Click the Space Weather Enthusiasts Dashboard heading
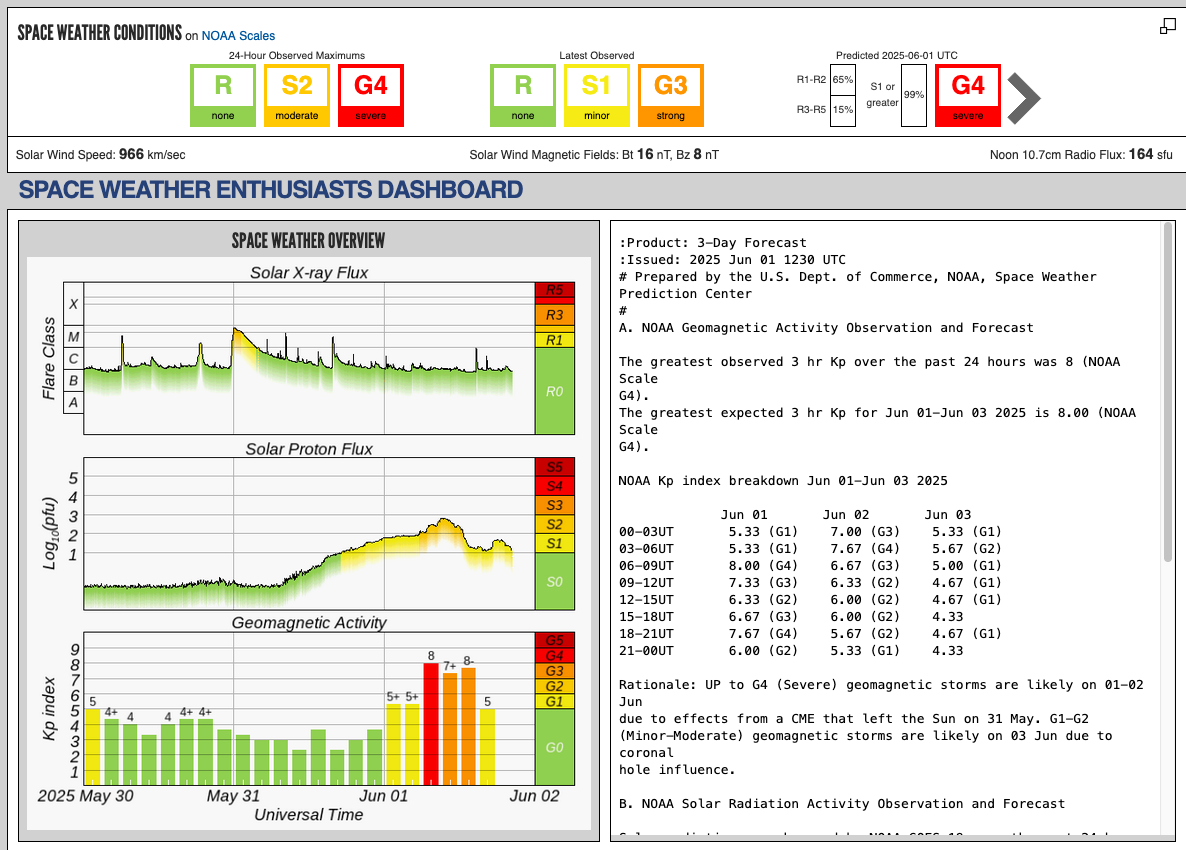Screen dimensions: 1186x850 point(271,189)
